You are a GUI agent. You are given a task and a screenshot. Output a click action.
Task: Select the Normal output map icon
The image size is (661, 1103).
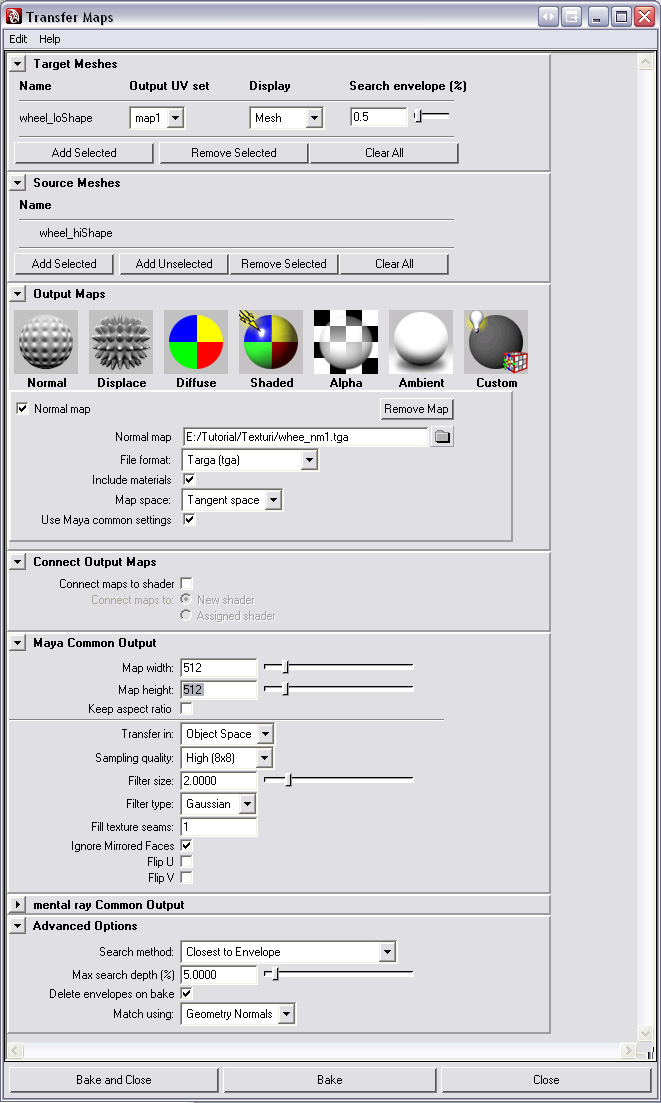(x=46, y=342)
